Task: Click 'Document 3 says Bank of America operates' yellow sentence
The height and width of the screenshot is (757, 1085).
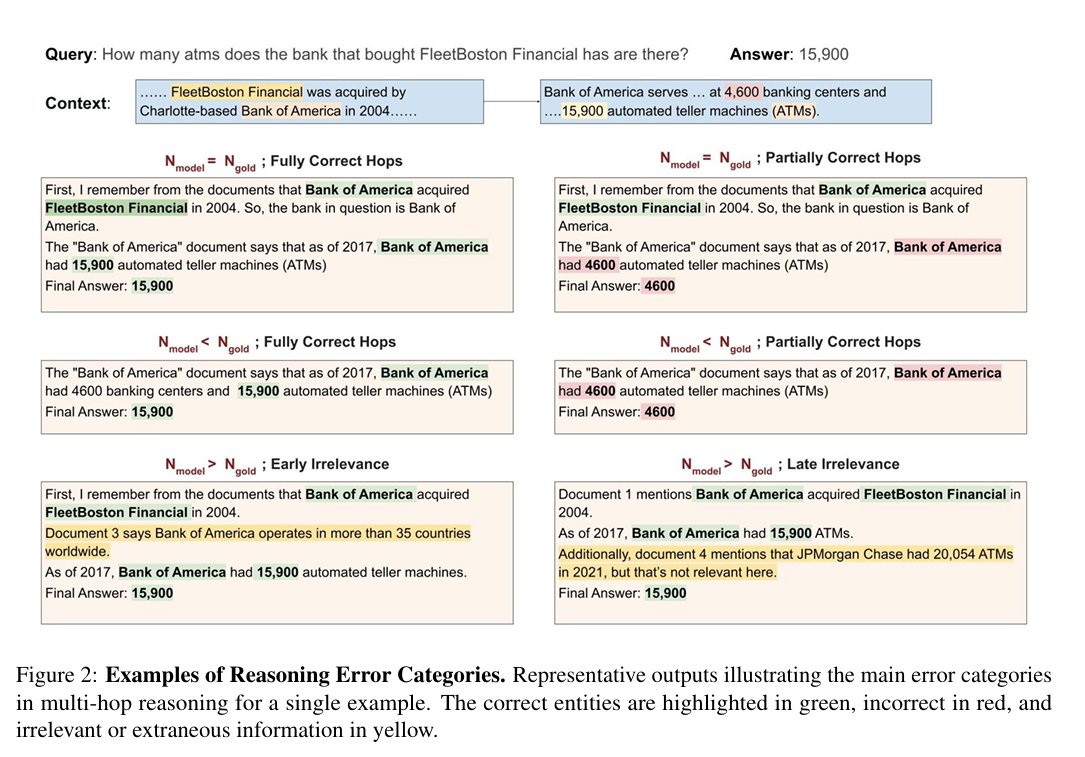Action: point(257,542)
